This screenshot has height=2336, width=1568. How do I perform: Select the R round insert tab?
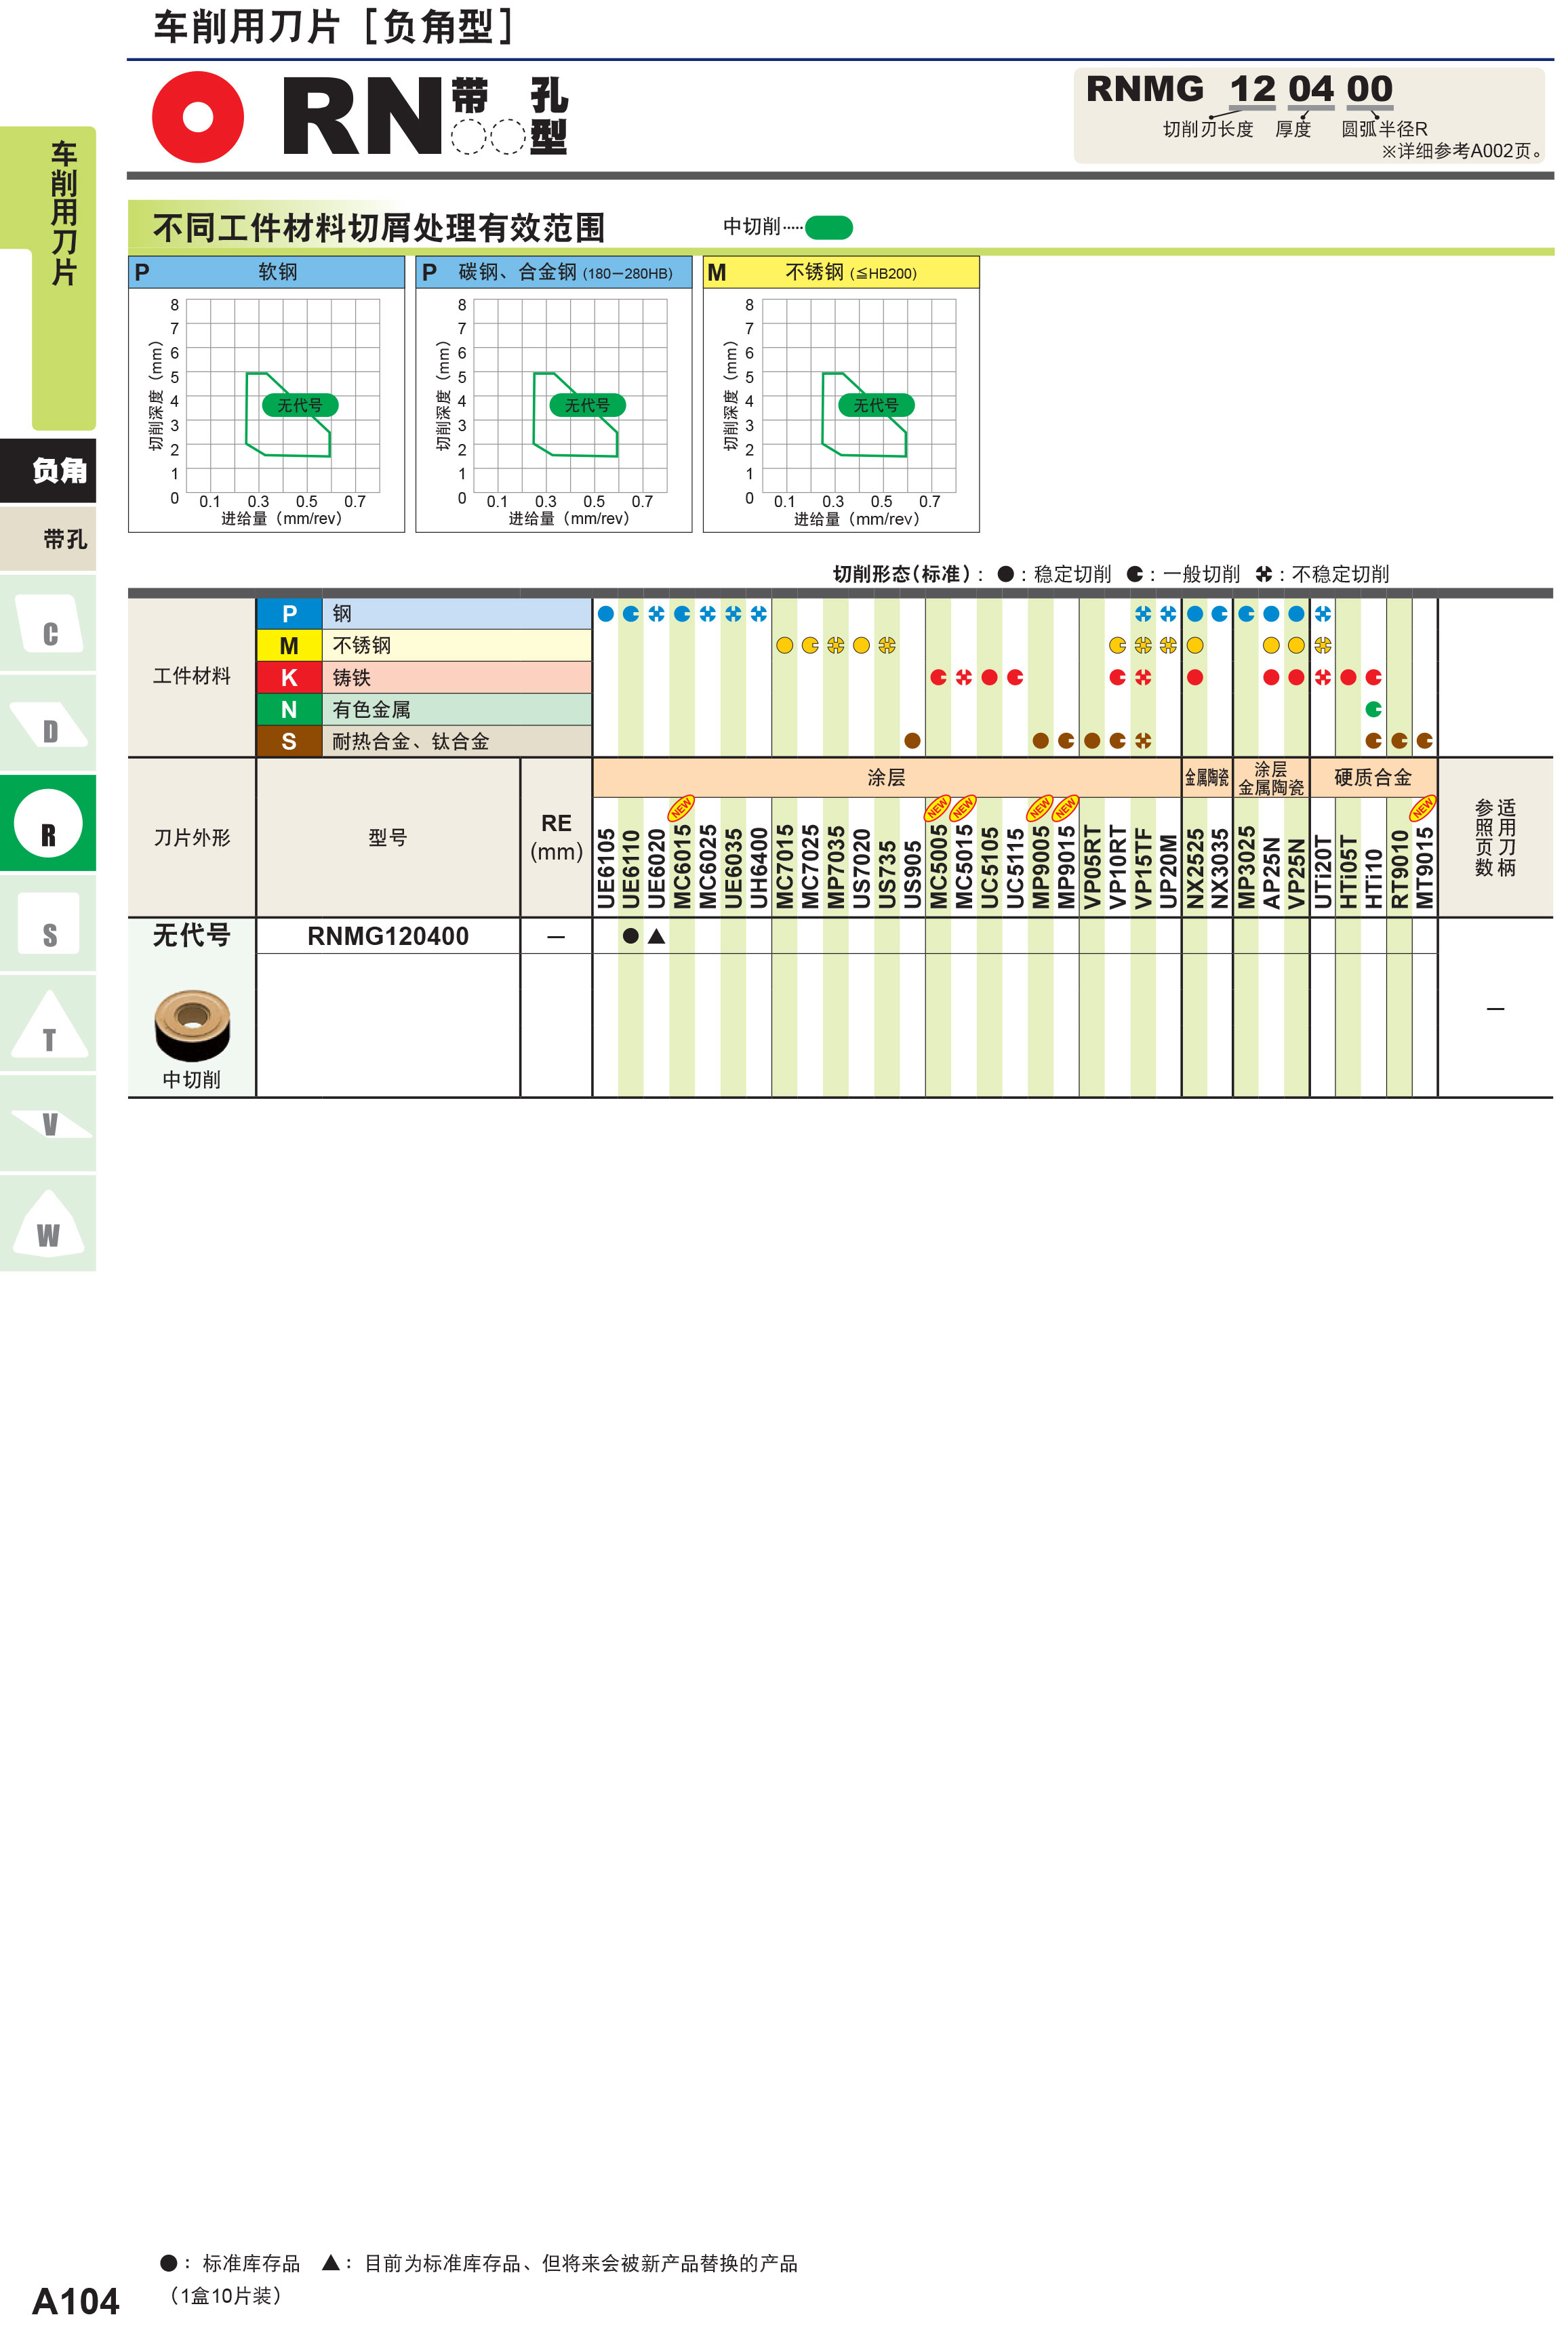48,822
